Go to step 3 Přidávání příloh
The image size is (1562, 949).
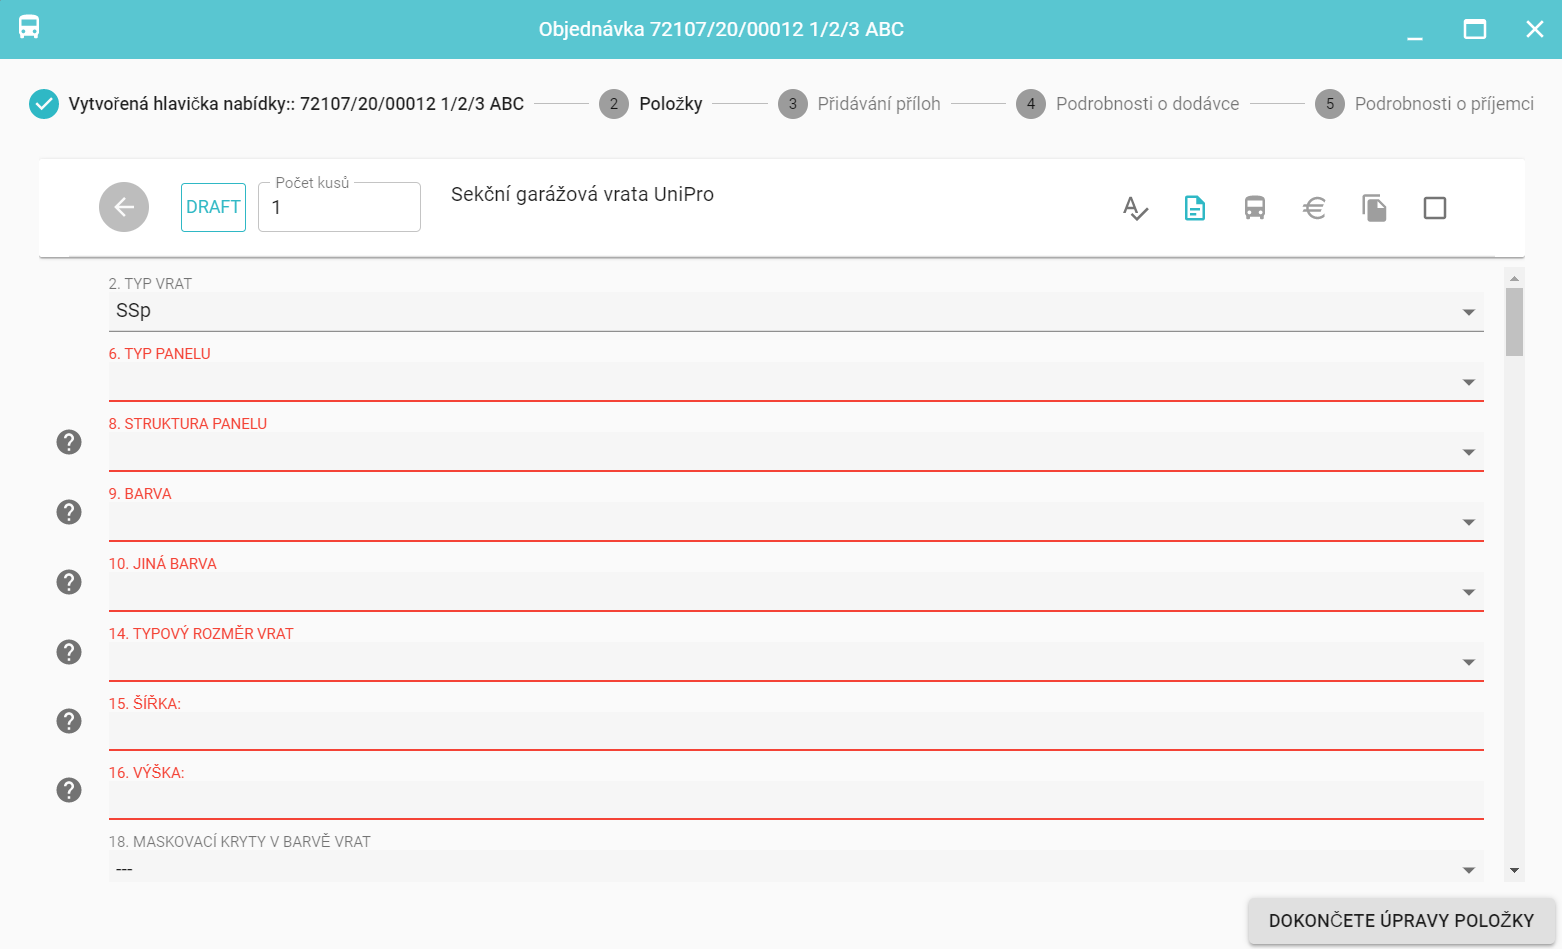point(860,104)
